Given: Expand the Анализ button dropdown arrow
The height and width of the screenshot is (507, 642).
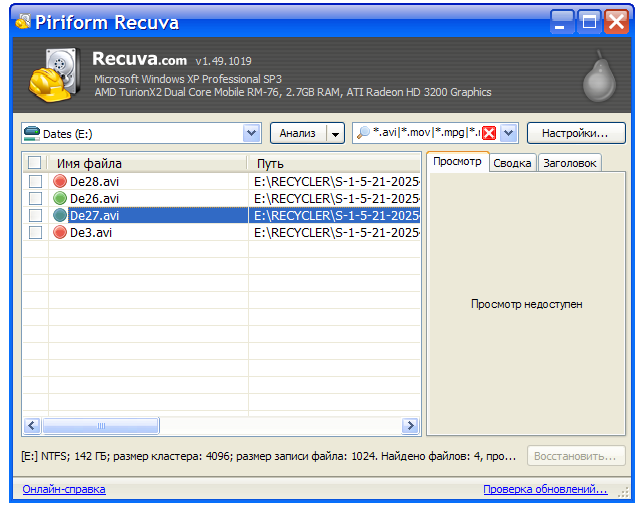Looking at the screenshot, I should pyautogui.click(x=335, y=133).
